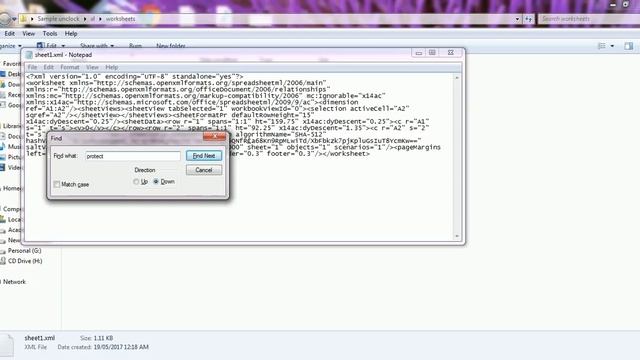Open change view options dropdown arrow
The width and height of the screenshot is (640, 360).
pyautogui.click(x=612, y=46)
